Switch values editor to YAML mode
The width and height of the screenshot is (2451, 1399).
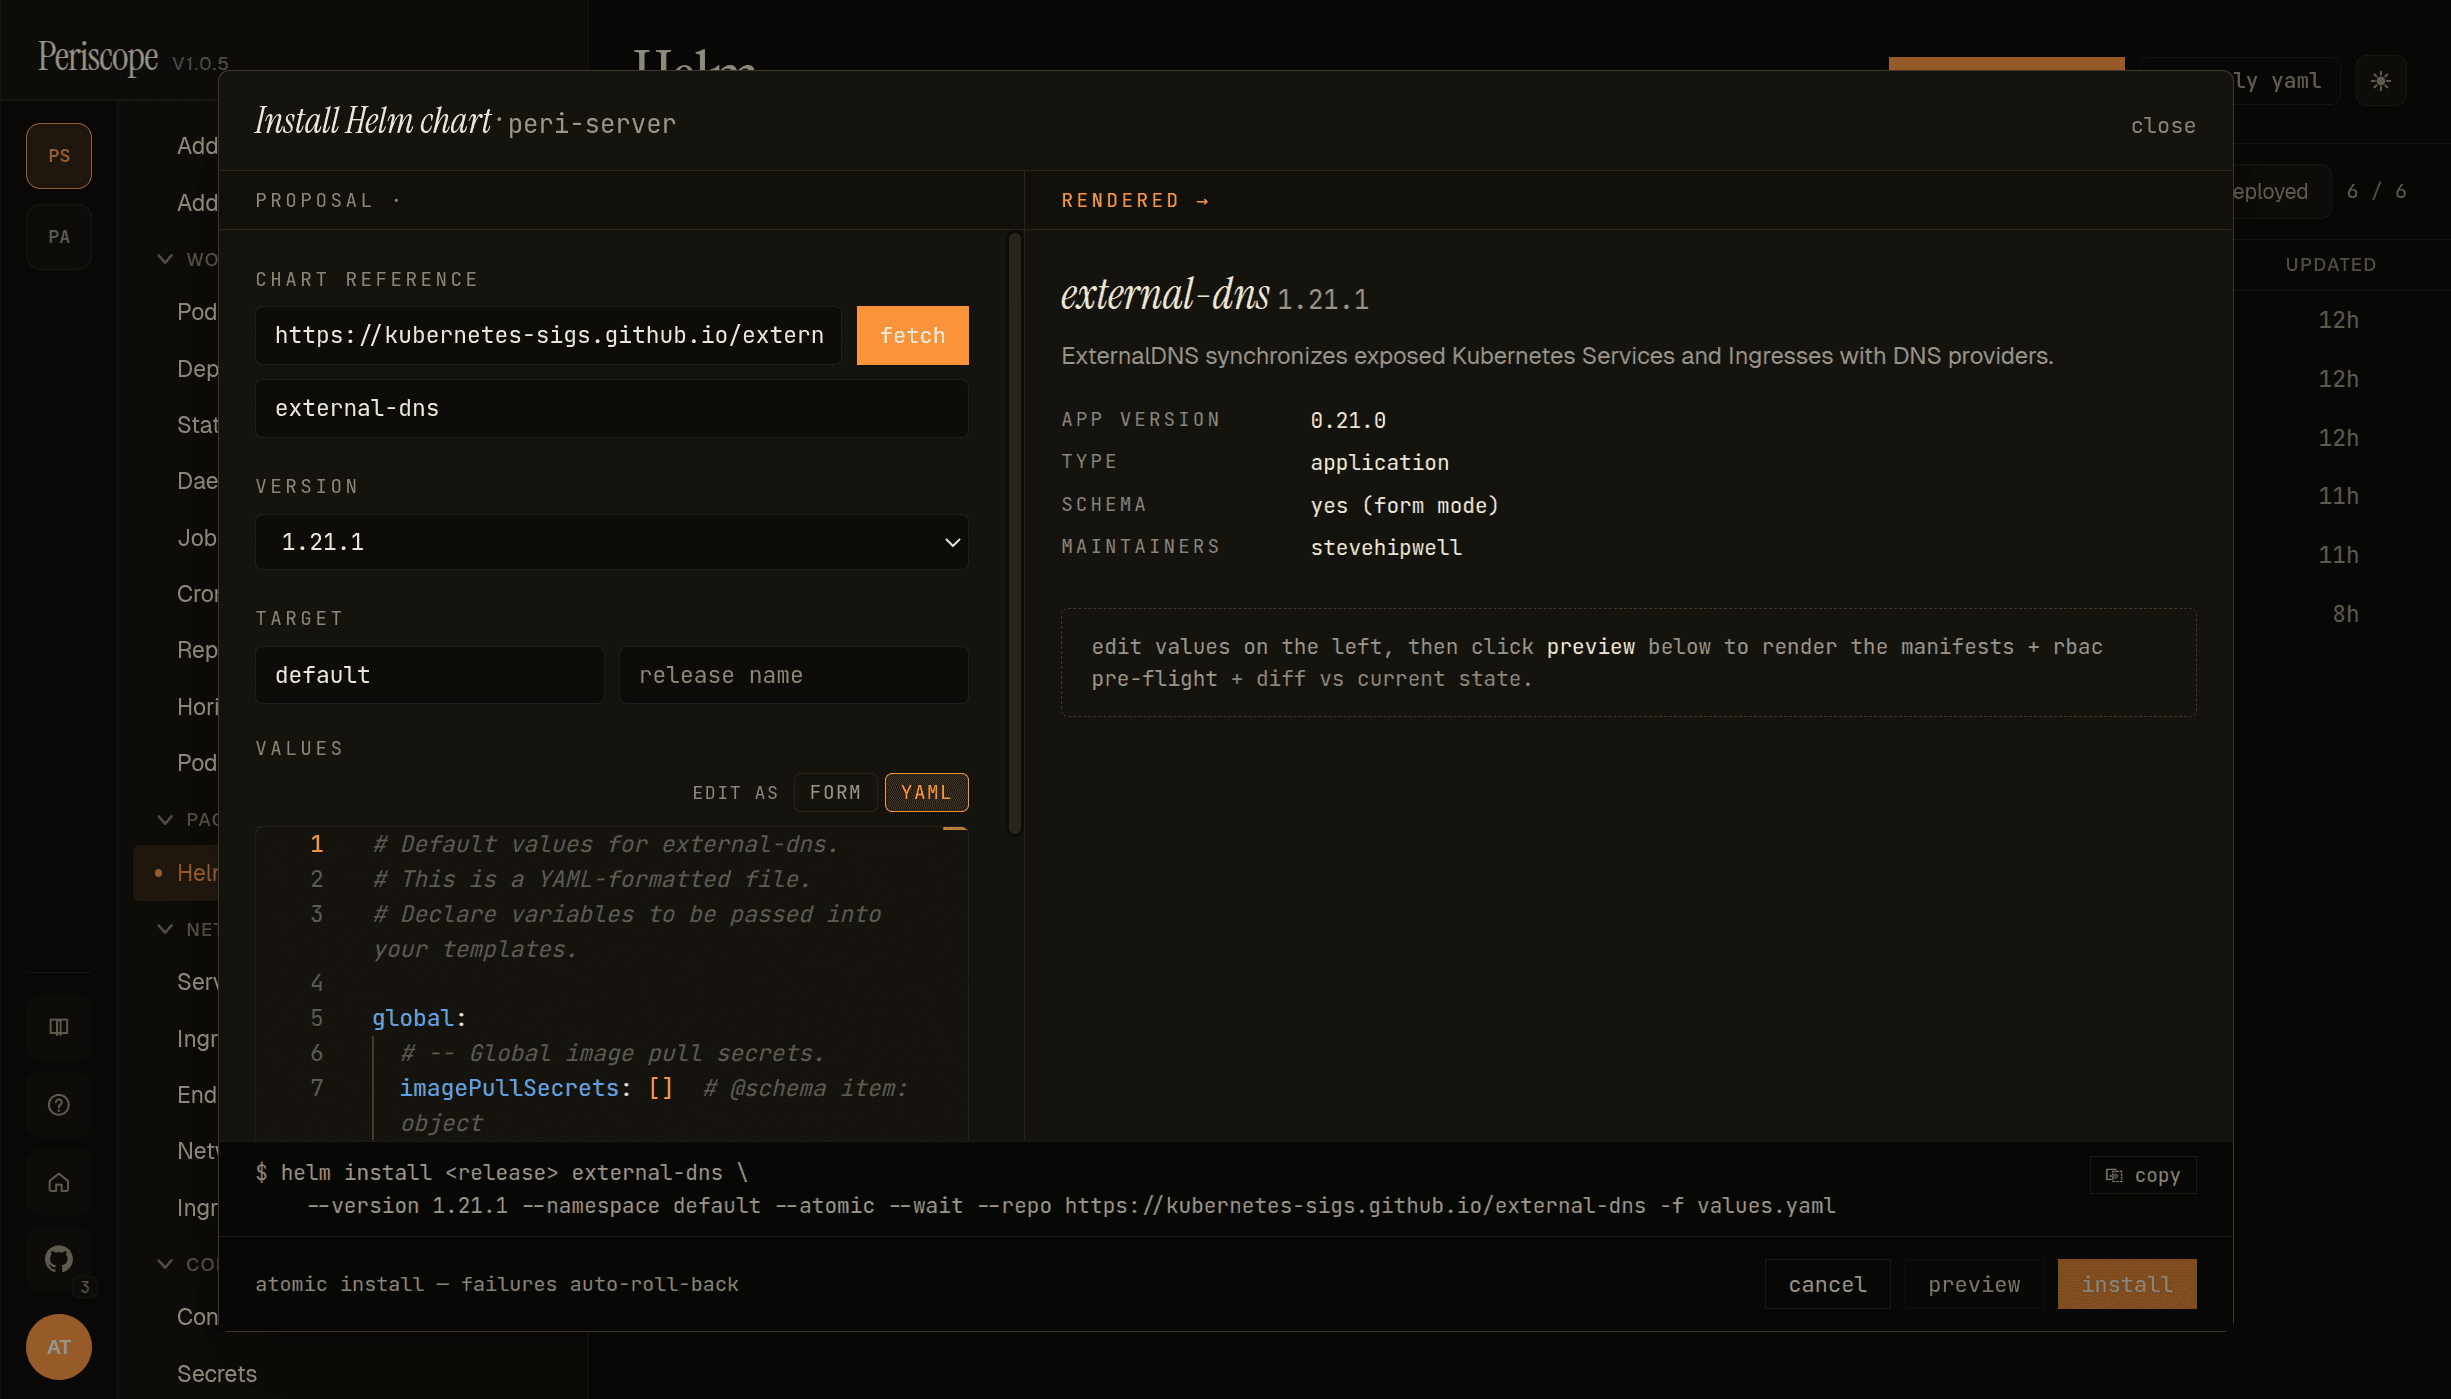click(x=926, y=792)
